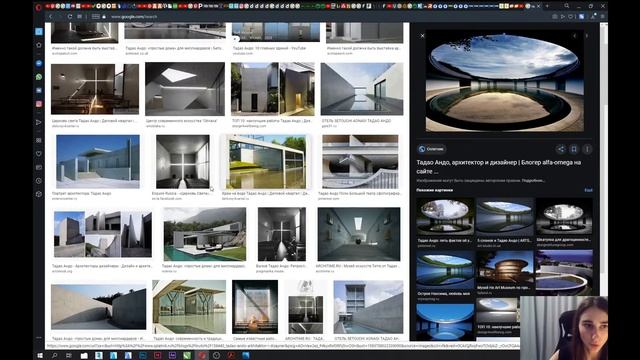Go to the next image in preview
This screenshot has width=640, height=360.
(587, 36)
